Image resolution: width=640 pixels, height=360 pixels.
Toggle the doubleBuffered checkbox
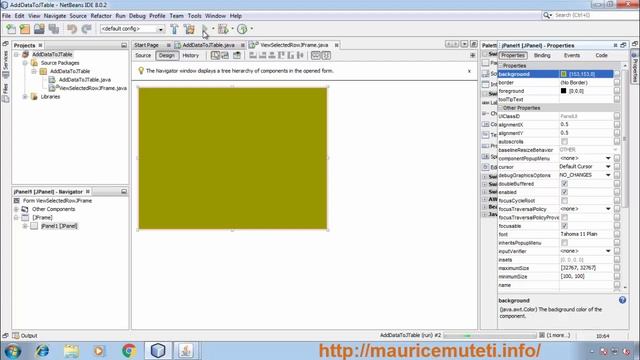pyautogui.click(x=564, y=184)
